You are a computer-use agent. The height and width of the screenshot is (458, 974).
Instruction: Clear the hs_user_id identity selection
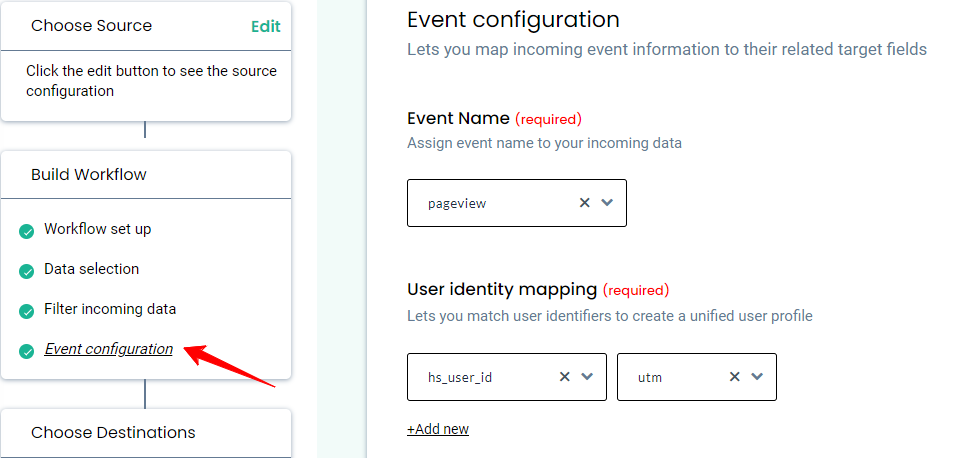tap(564, 377)
